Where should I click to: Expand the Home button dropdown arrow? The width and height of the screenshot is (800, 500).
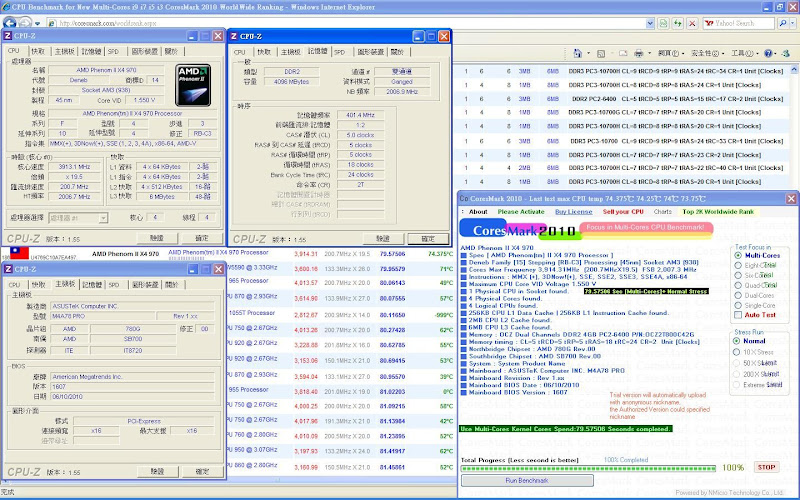(x=588, y=53)
